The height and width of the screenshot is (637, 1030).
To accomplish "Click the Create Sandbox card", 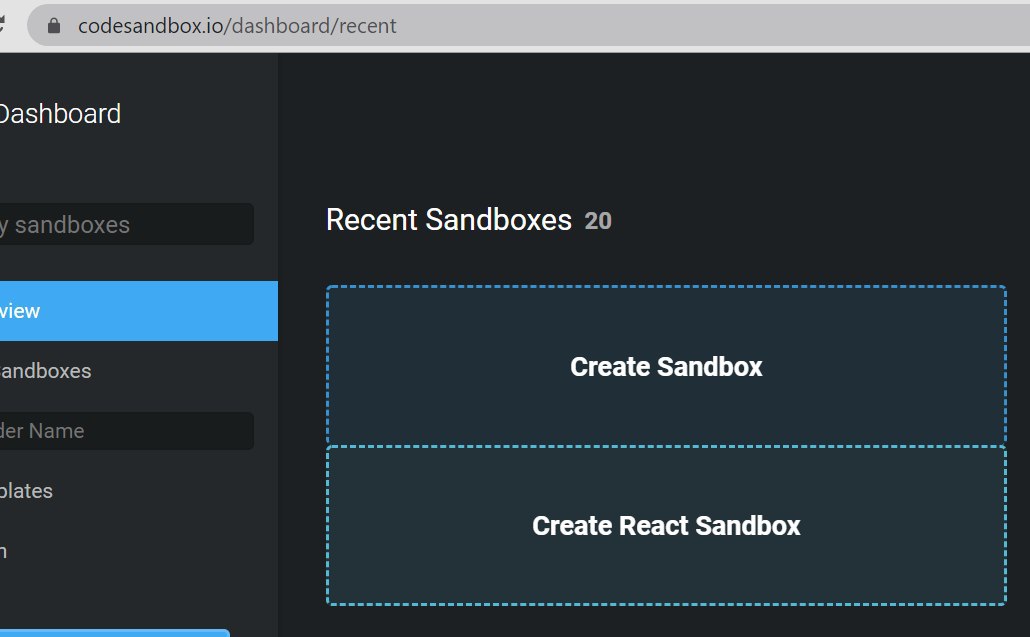I will [666, 366].
